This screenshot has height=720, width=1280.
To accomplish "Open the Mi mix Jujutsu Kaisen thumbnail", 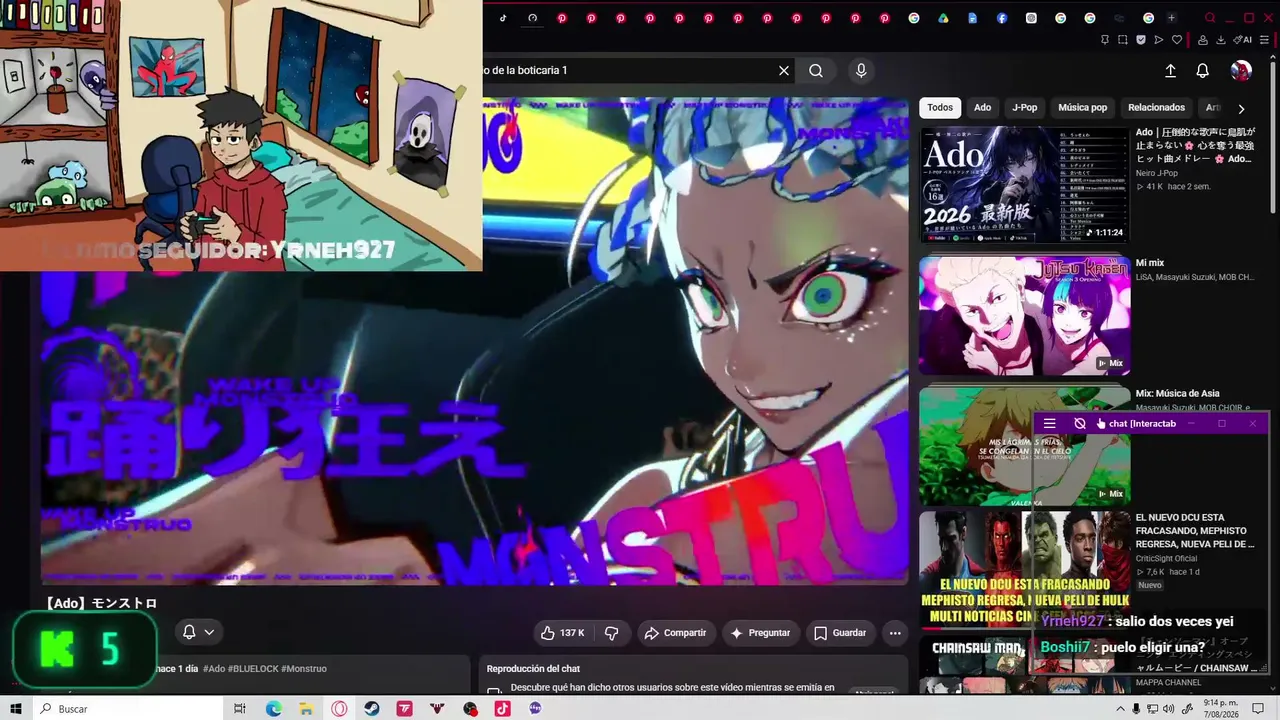I will [1025, 316].
